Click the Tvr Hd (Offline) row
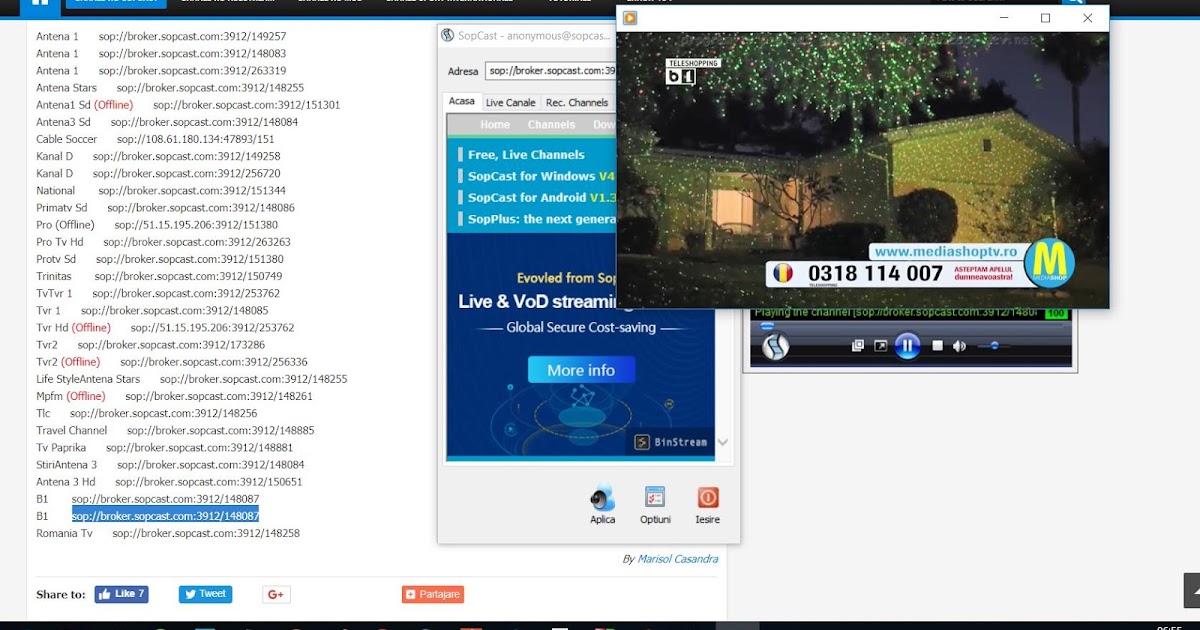The width and height of the screenshot is (1200, 630). coord(165,328)
